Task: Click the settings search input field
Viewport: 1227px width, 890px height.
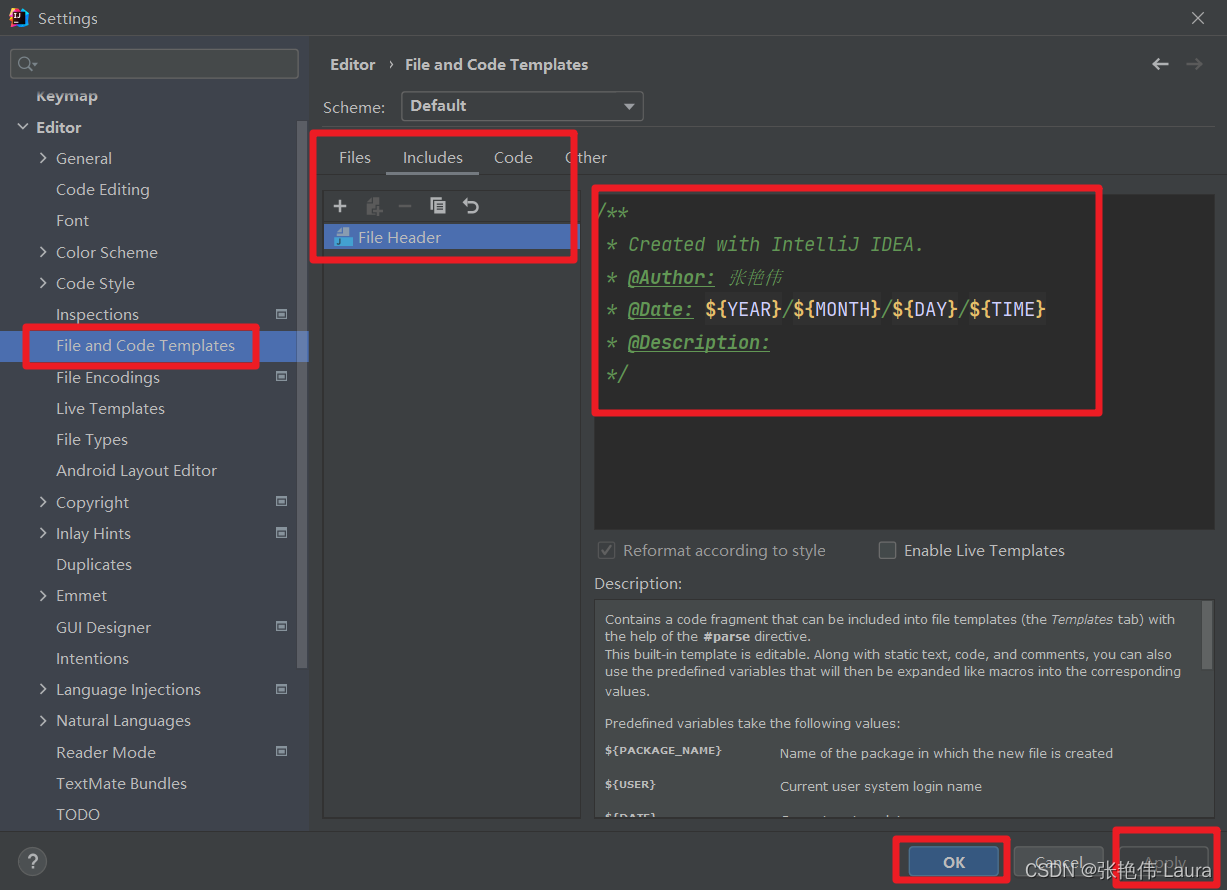Action: 154,64
